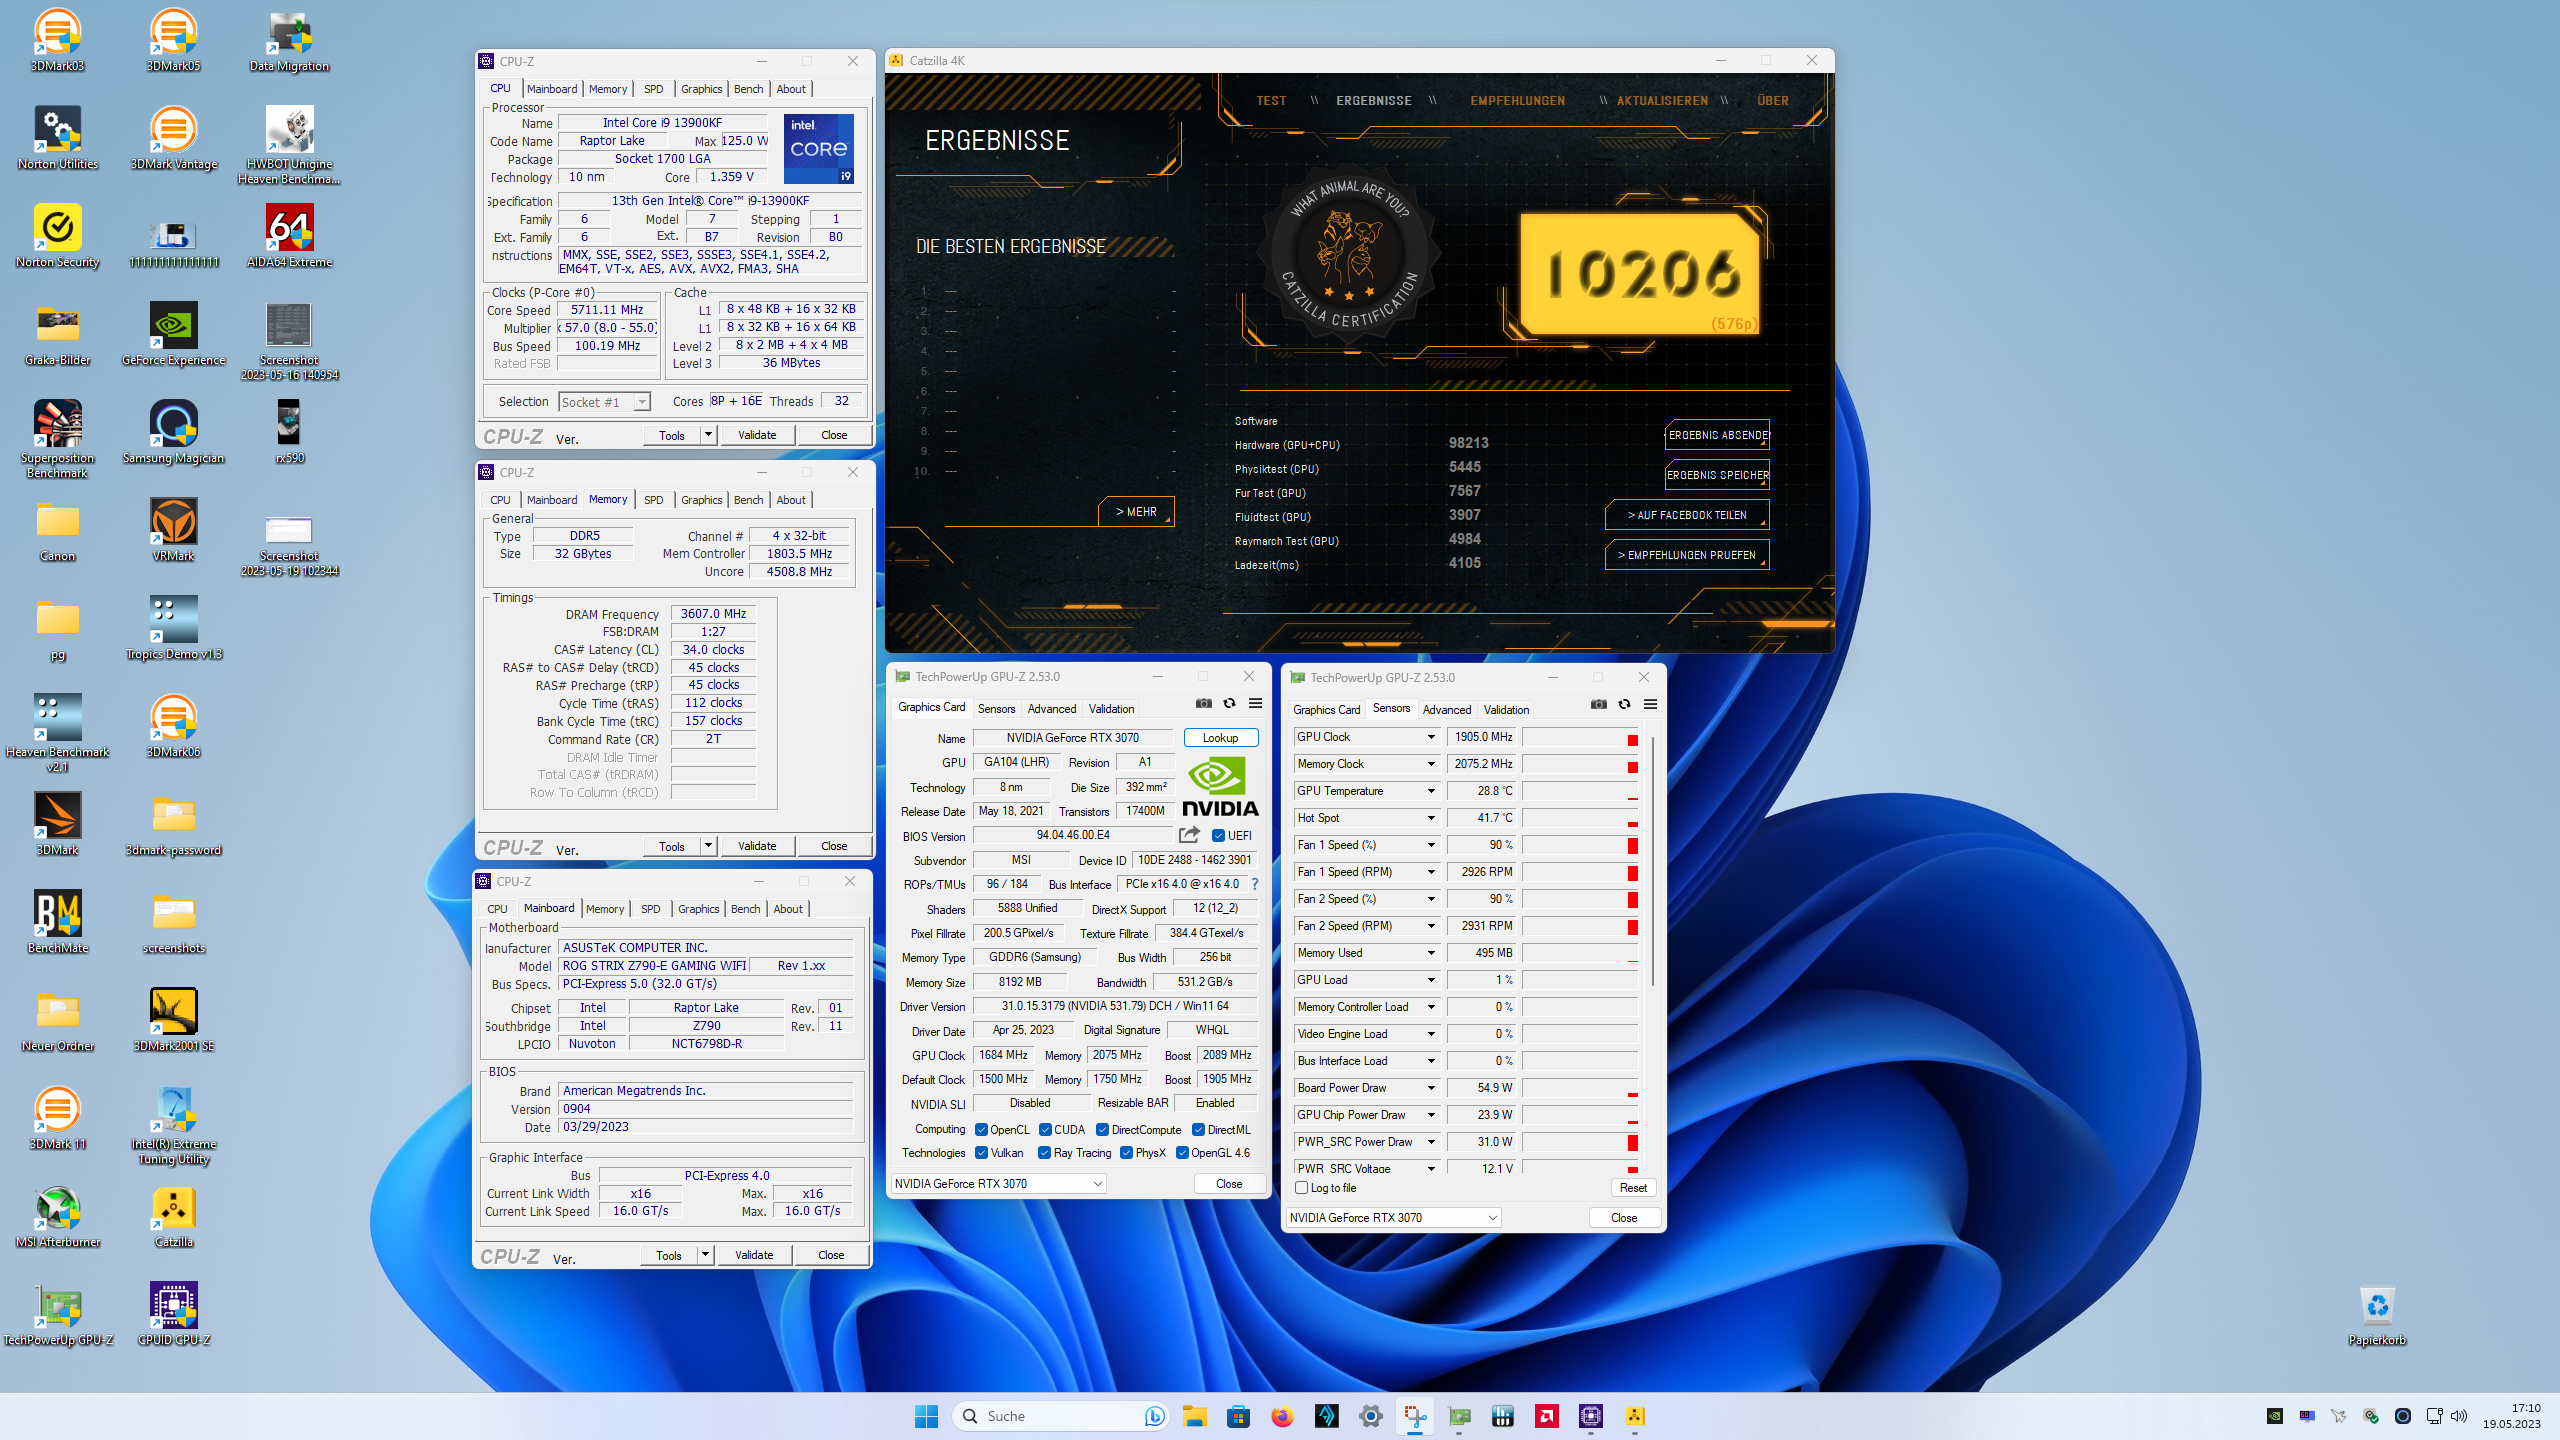This screenshot has width=2560, height=1440.
Task: Click the Snipping Tool taskbar icon
Action: (1415, 1416)
